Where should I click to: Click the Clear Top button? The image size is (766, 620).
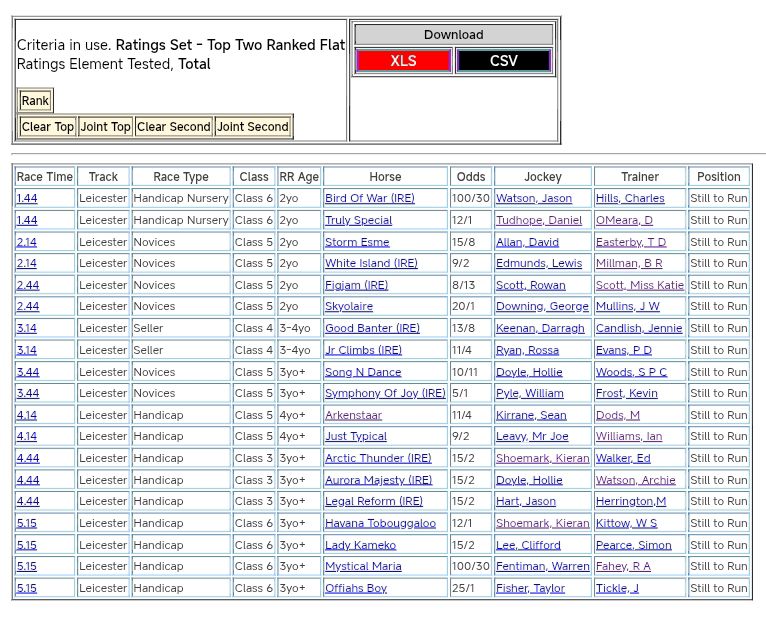(48, 127)
